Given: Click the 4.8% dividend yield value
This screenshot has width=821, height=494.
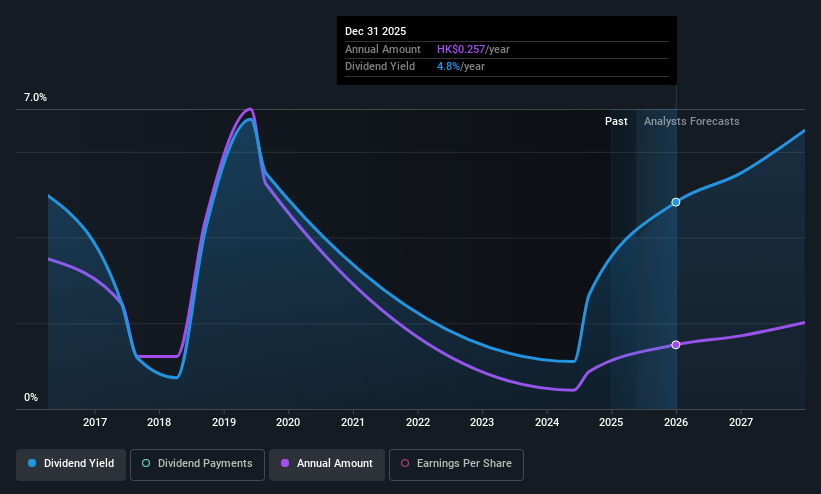Looking at the screenshot, I should point(448,67).
